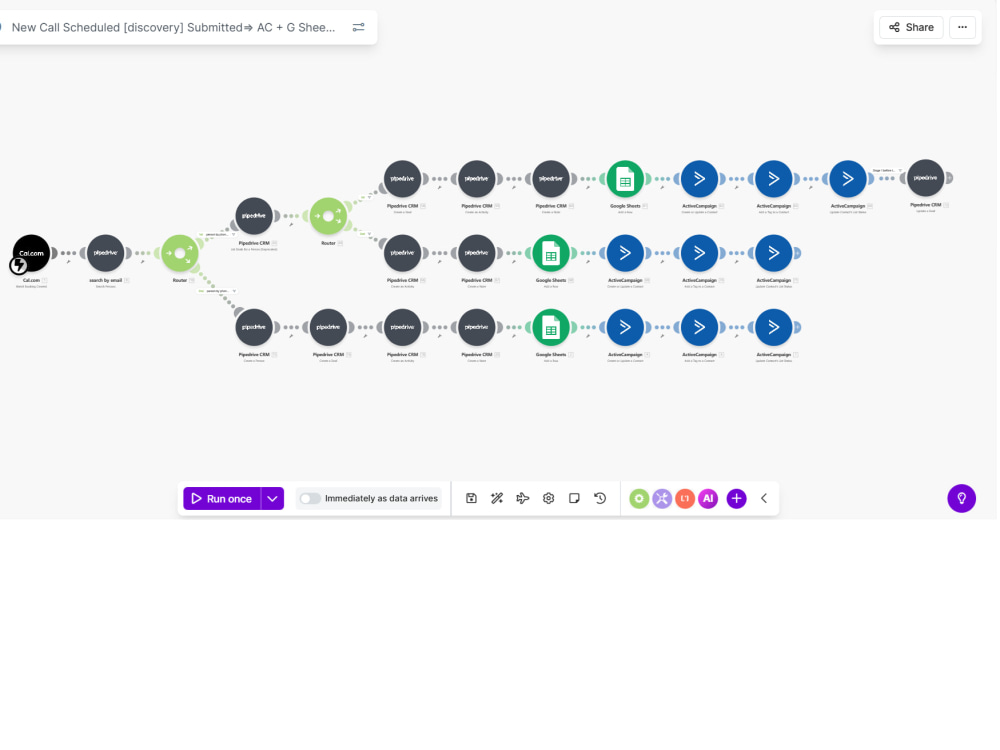The height and width of the screenshot is (750, 1000).
Task: Click the wrench under the Cal.com to Pipedrive connection
Action: (x=68, y=261)
